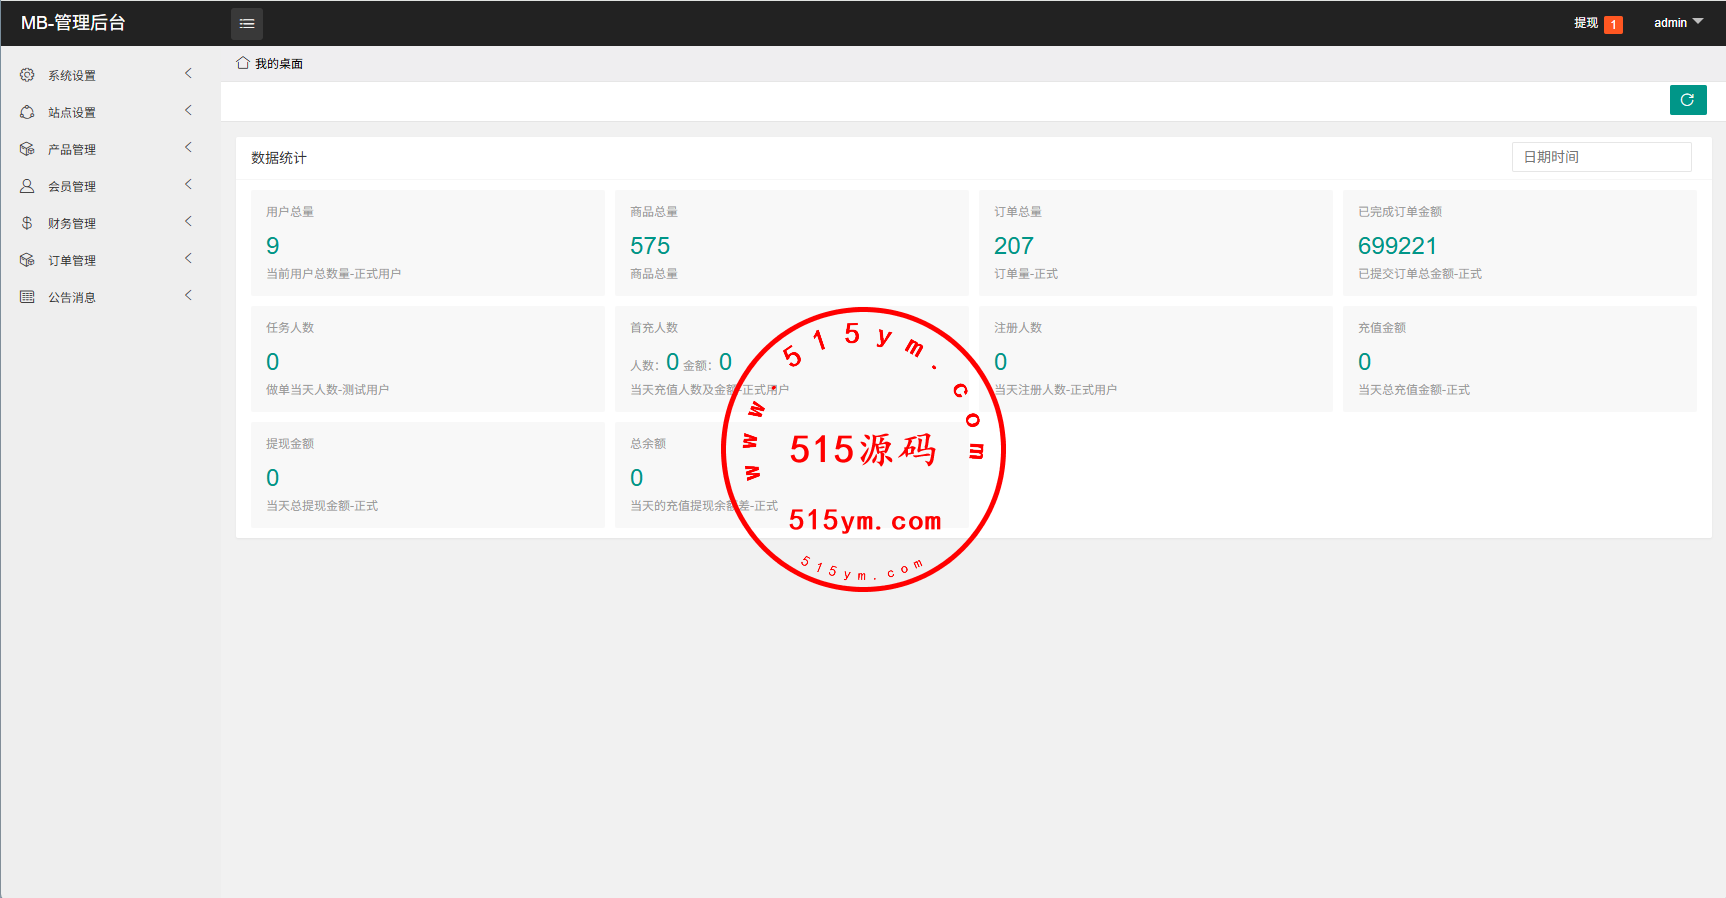Click the home icon in breadcrumb
This screenshot has height=898, width=1726.
click(243, 63)
